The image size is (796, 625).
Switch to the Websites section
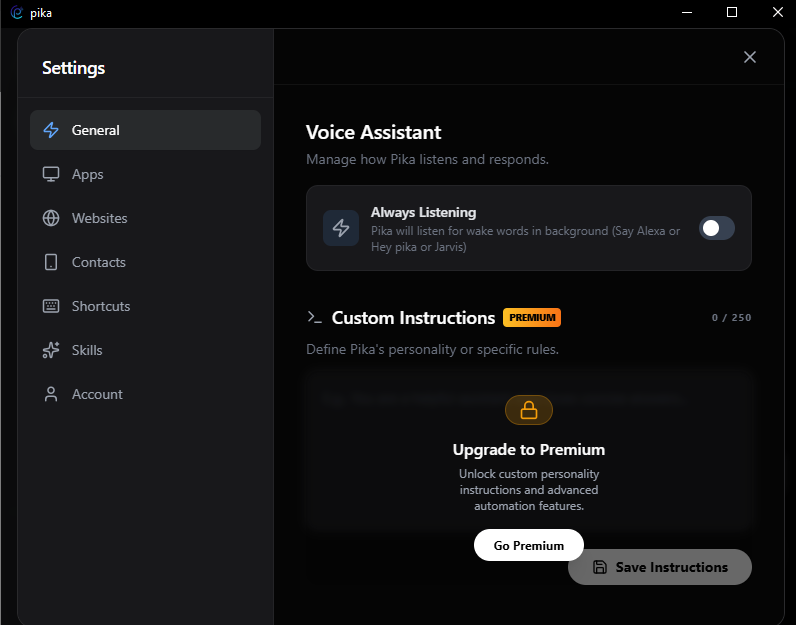pos(145,218)
